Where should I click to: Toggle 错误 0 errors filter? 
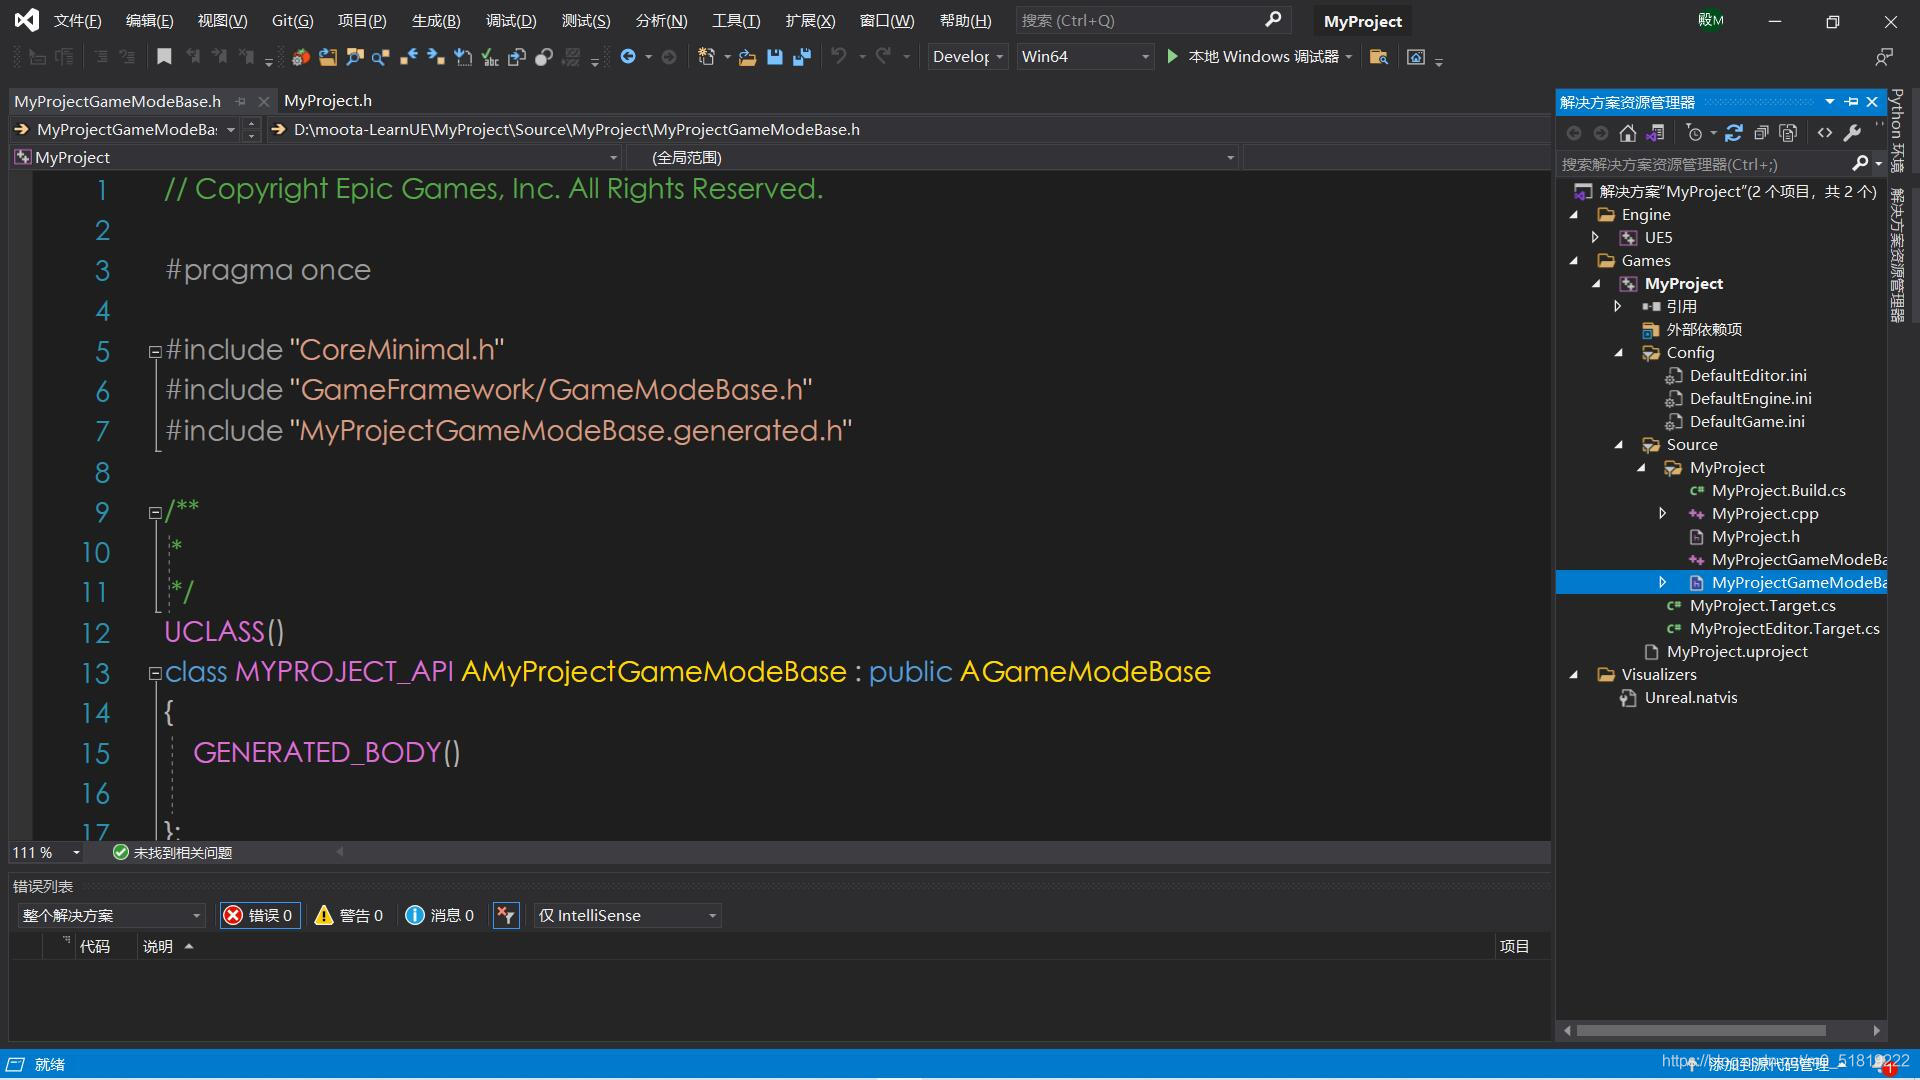click(259, 915)
